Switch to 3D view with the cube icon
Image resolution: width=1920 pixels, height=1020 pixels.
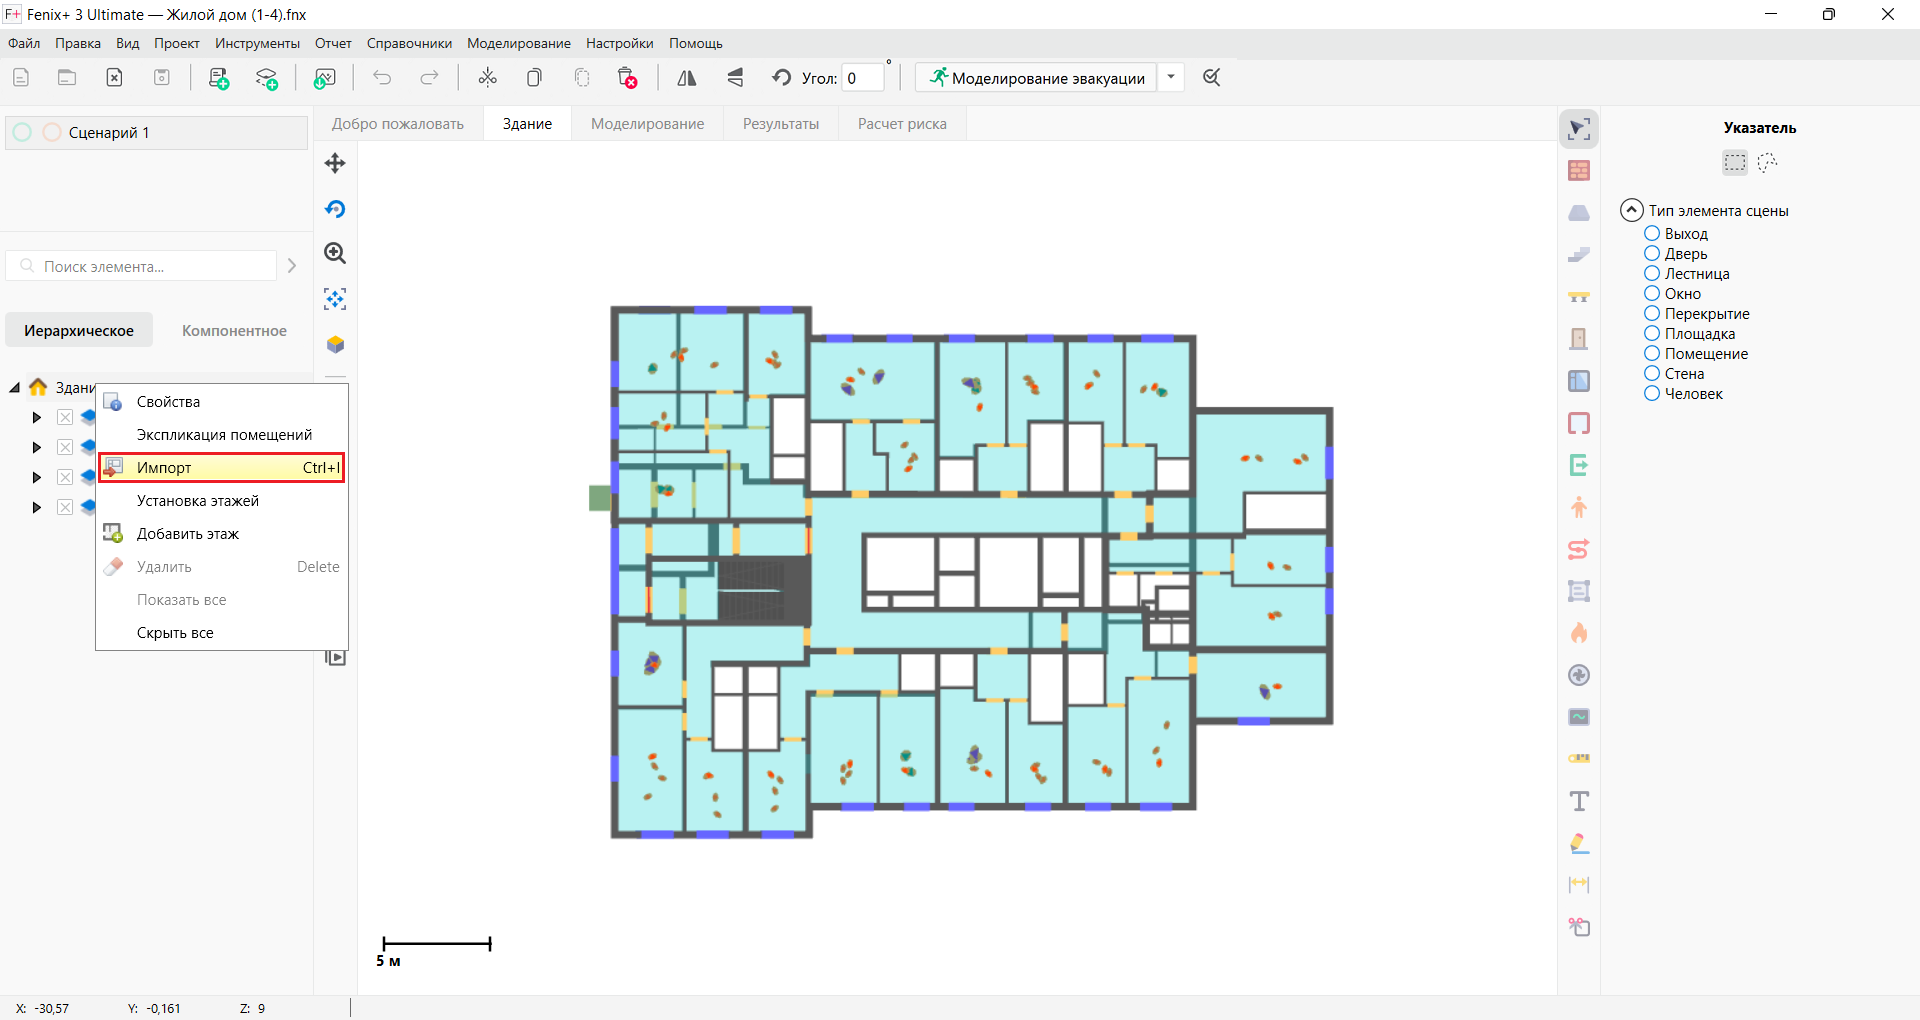pos(335,344)
